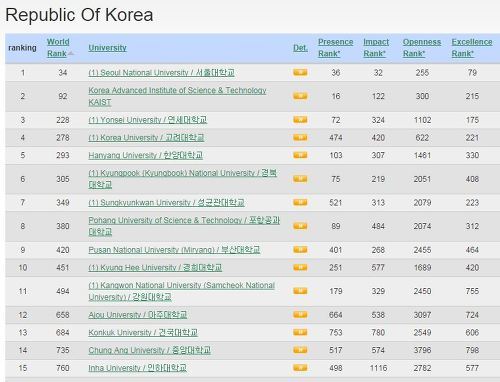Sort by the Openness Rank column header
This screenshot has height=382, width=500.
click(422, 48)
